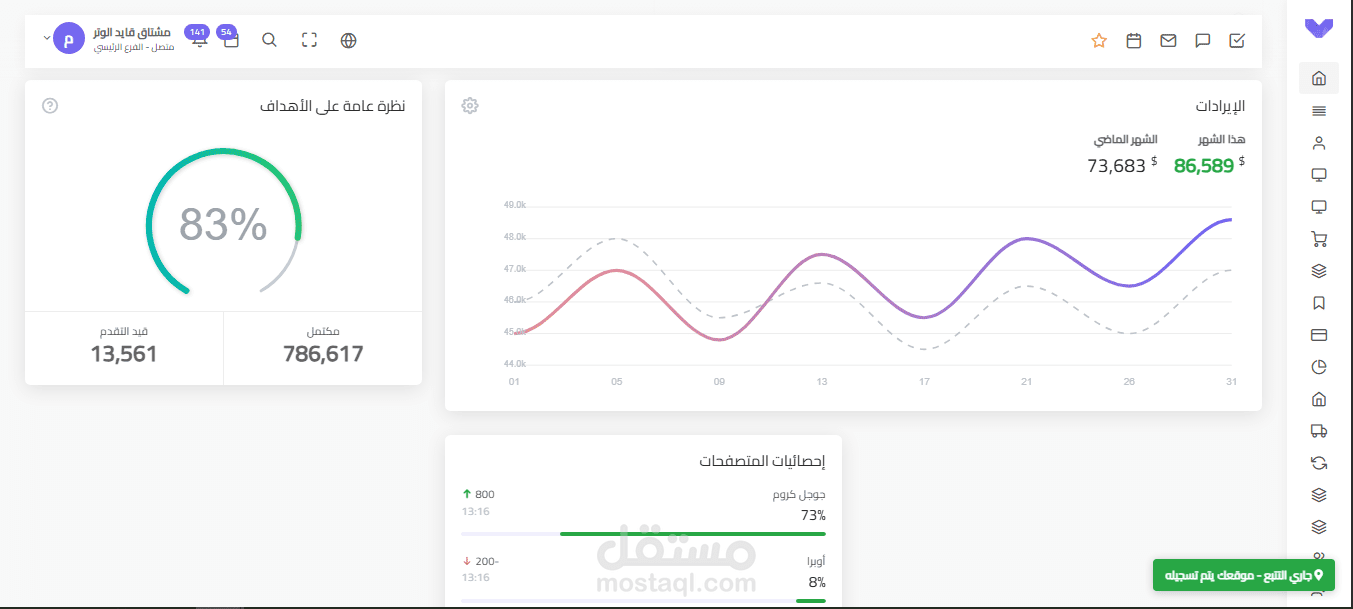Open the search magnifier icon
Image resolution: width=1353 pixels, height=609 pixels.
[x=269, y=40]
